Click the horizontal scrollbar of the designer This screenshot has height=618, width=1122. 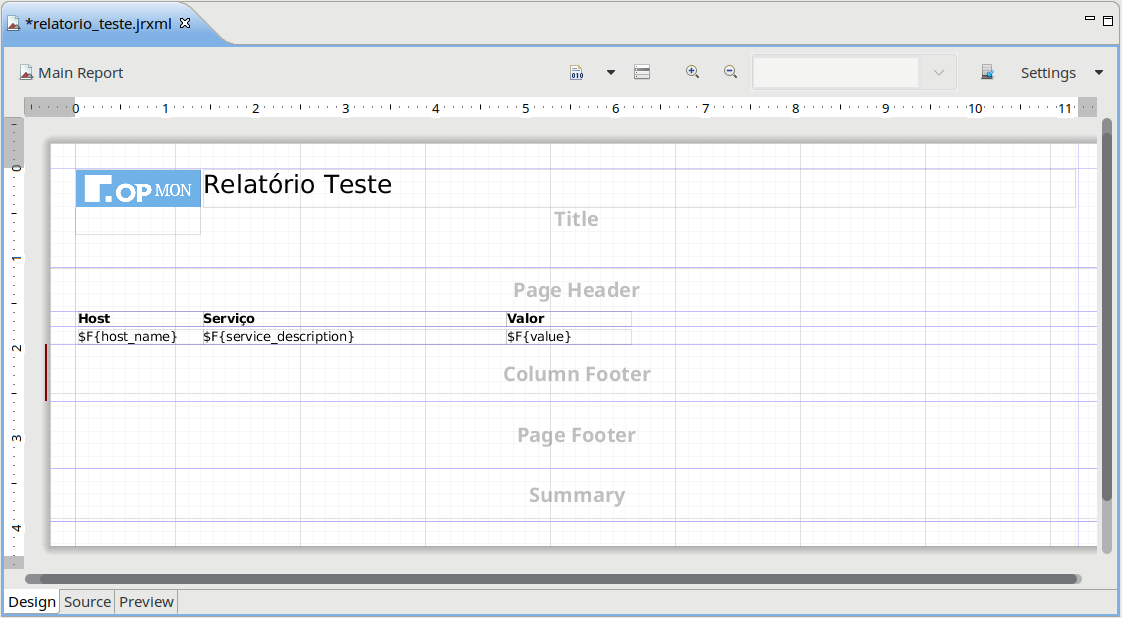point(552,579)
